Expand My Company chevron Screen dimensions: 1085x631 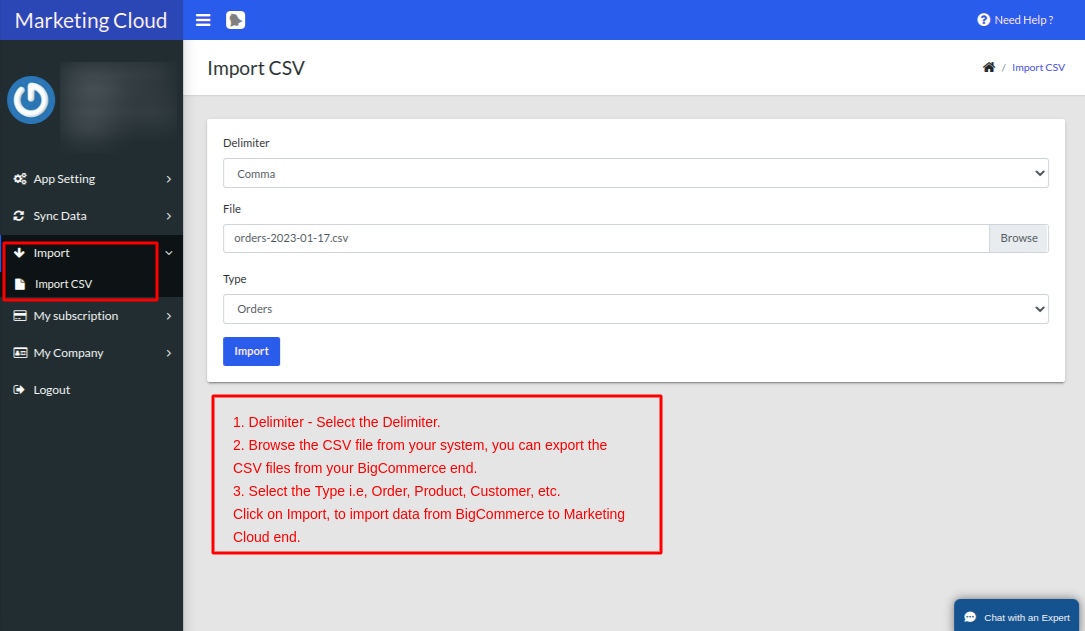(x=169, y=354)
